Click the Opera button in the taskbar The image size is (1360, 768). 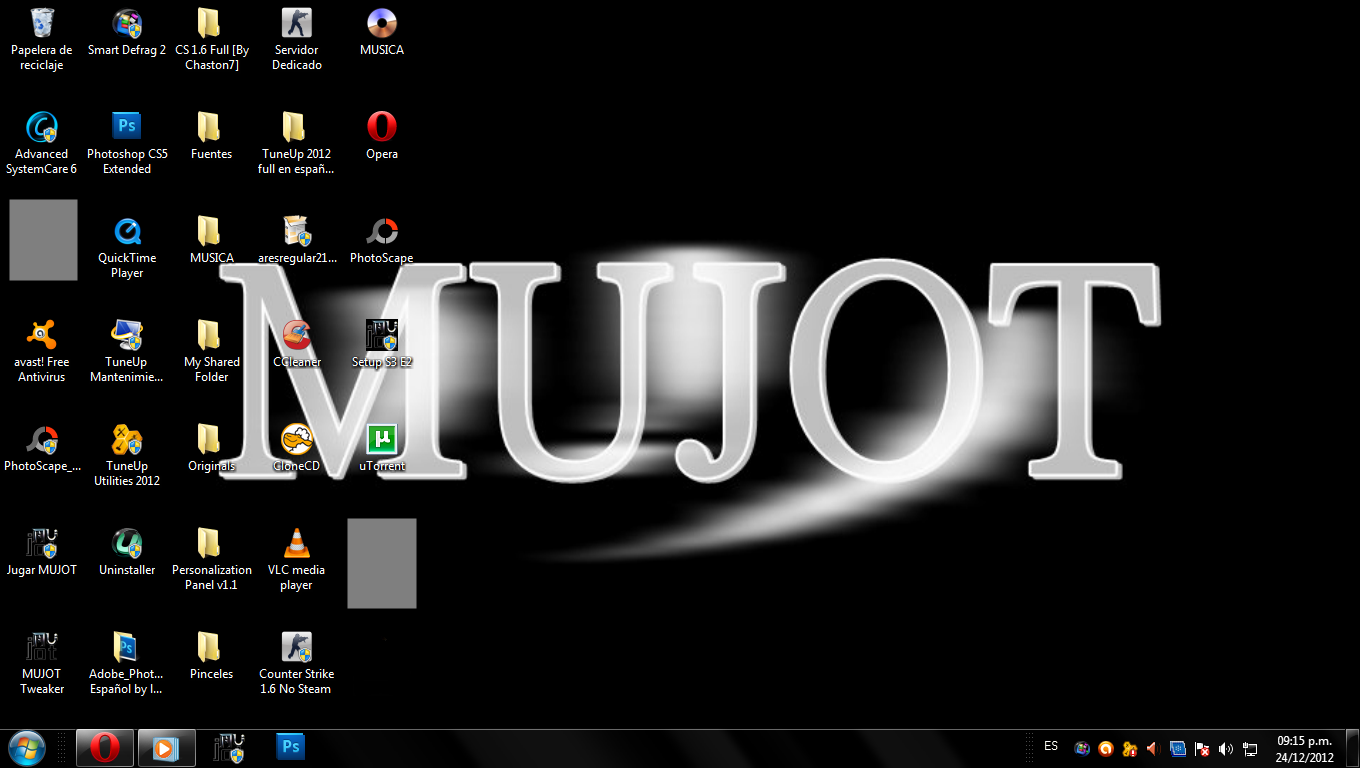[x=105, y=747]
